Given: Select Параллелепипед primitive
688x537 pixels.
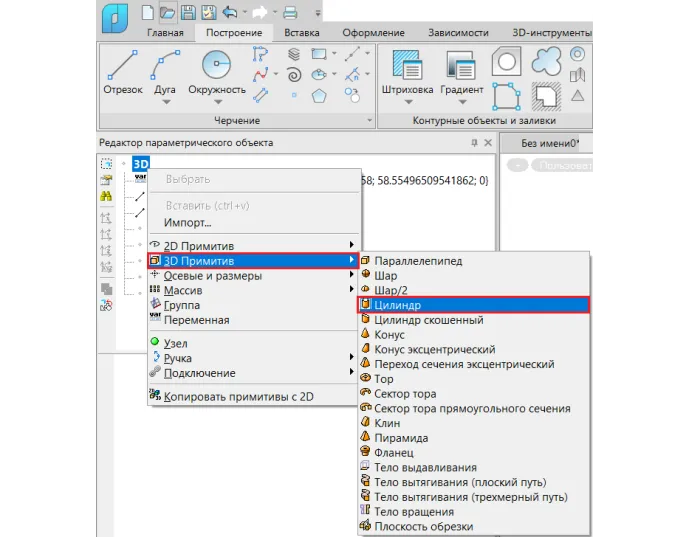Looking at the screenshot, I should 474,261.
